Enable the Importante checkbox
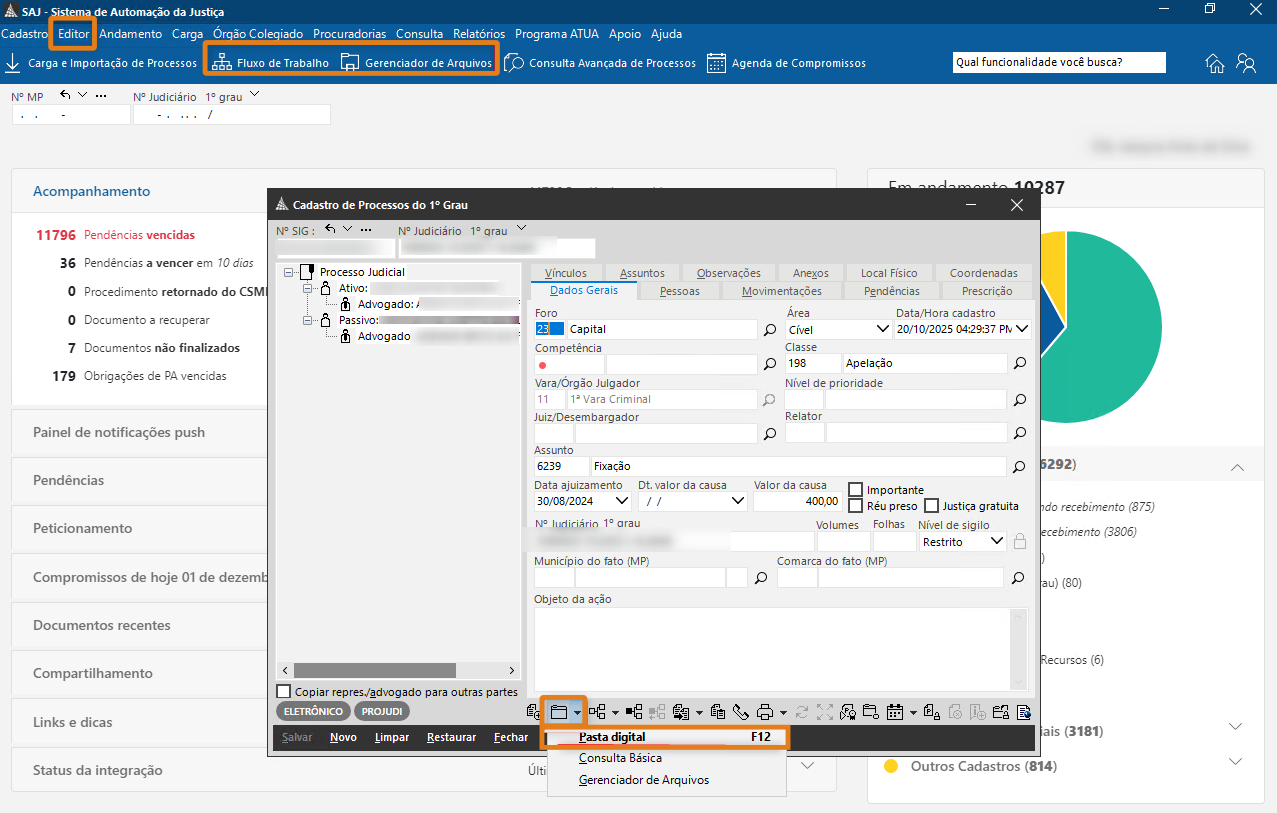This screenshot has width=1277, height=813. click(x=856, y=490)
